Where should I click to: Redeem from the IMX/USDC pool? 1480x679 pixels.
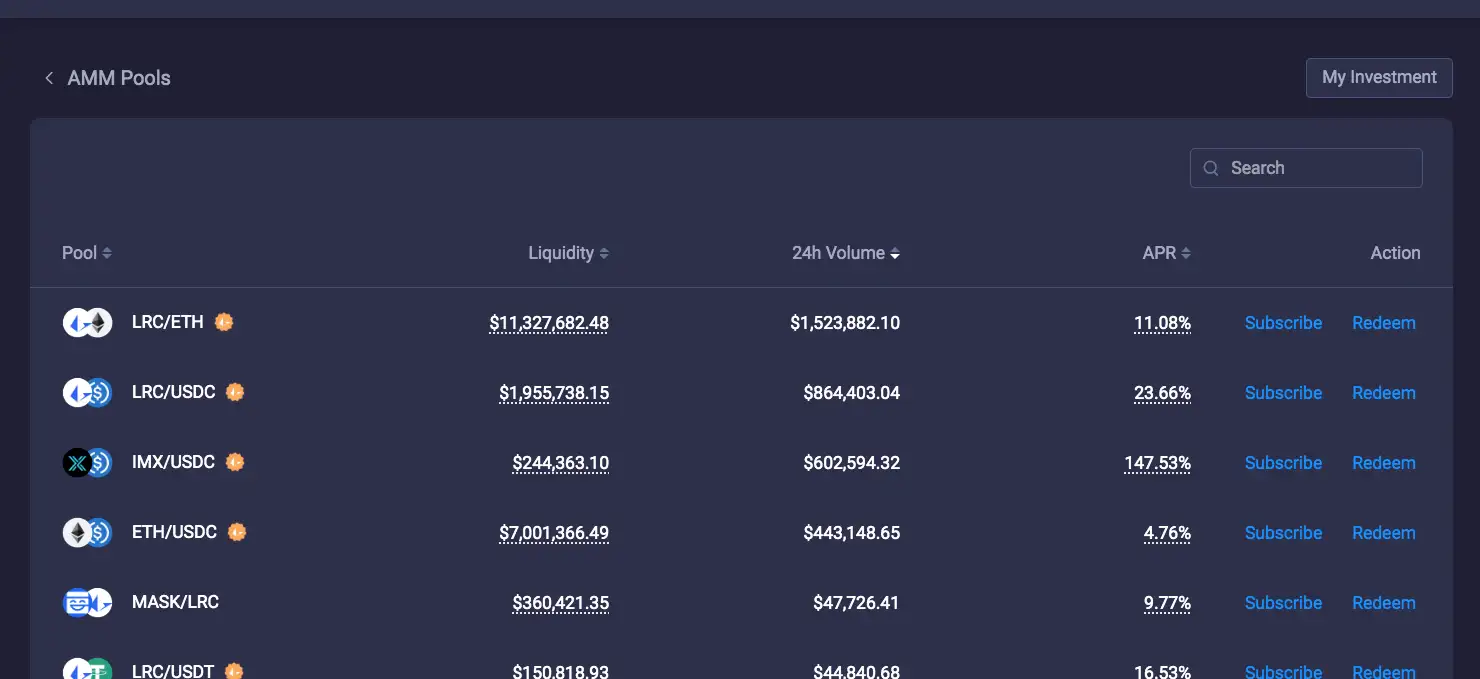pos(1383,463)
